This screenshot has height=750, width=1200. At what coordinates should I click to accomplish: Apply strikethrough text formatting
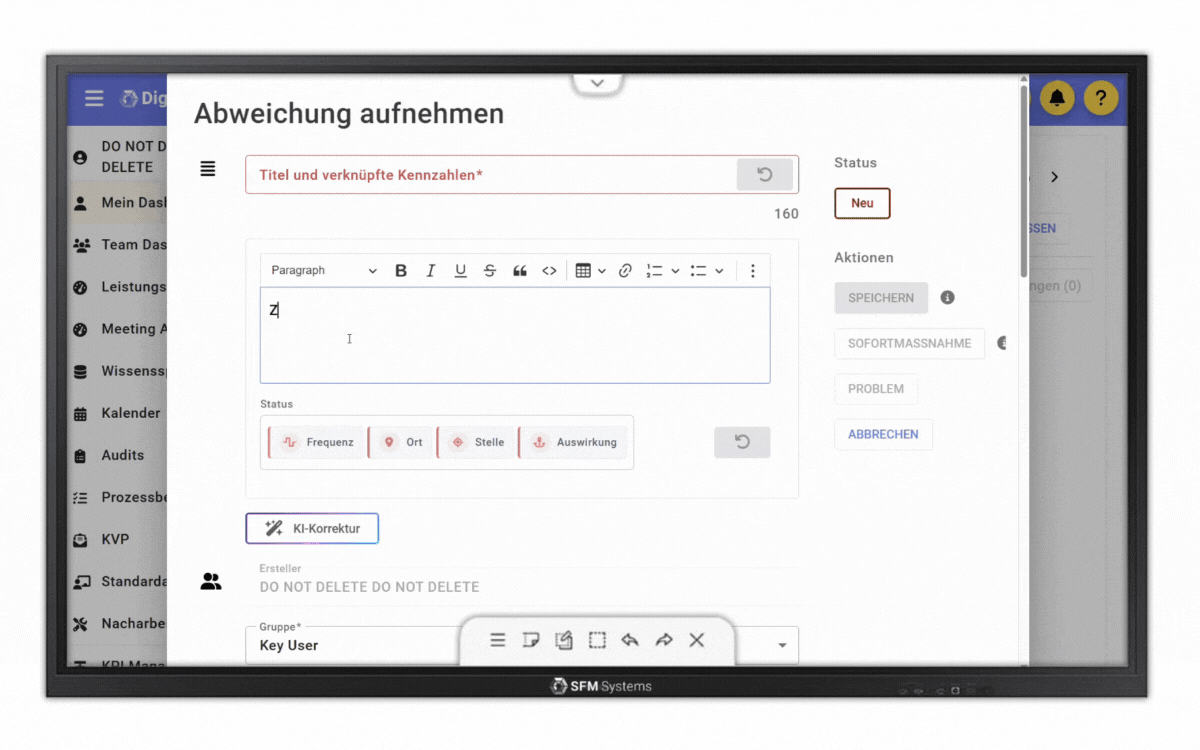pyautogui.click(x=490, y=271)
